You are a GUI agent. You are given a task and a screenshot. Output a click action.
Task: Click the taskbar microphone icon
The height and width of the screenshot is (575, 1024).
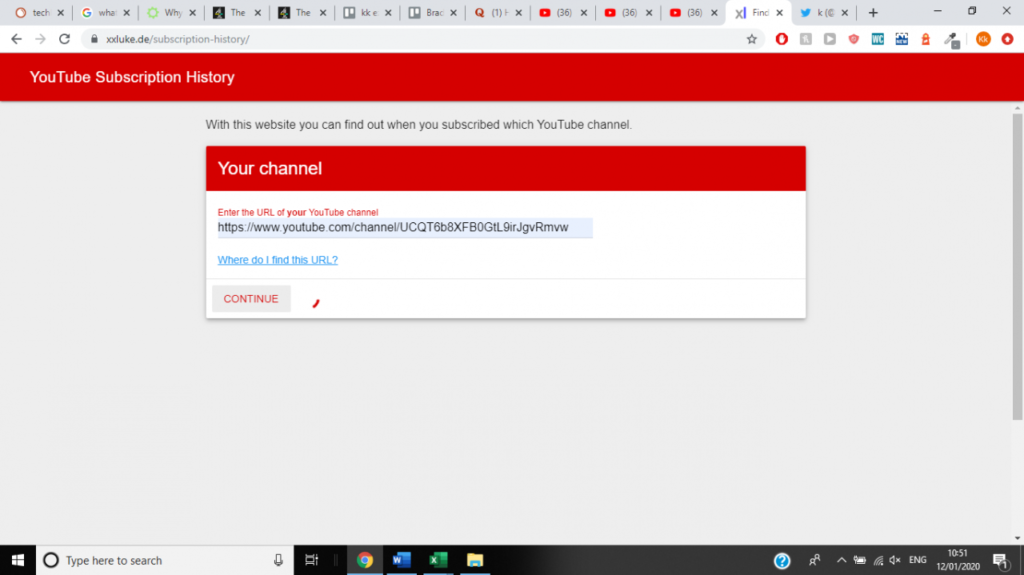click(278, 560)
